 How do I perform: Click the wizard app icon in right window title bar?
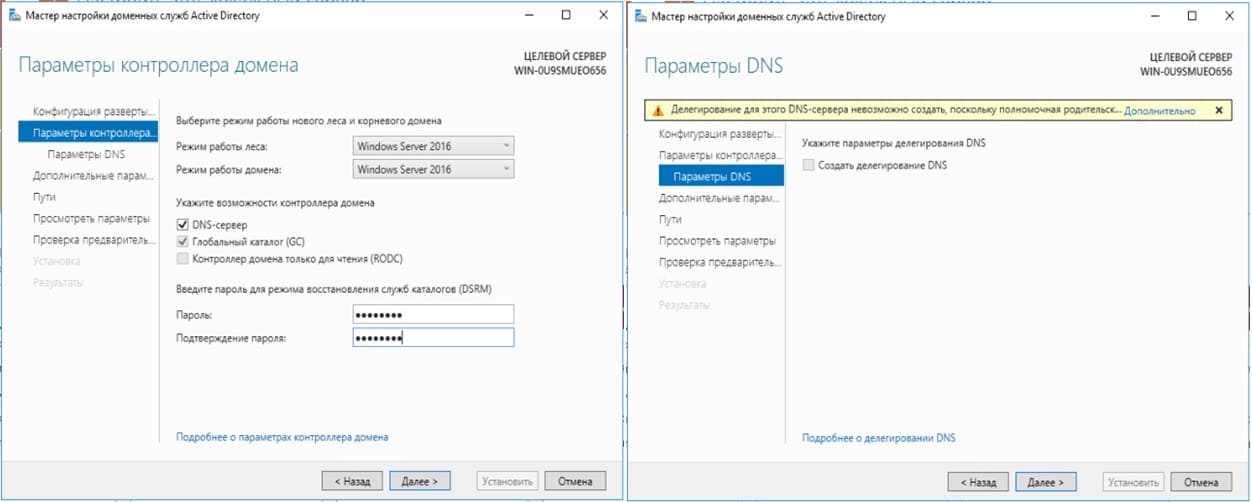pyautogui.click(x=638, y=16)
